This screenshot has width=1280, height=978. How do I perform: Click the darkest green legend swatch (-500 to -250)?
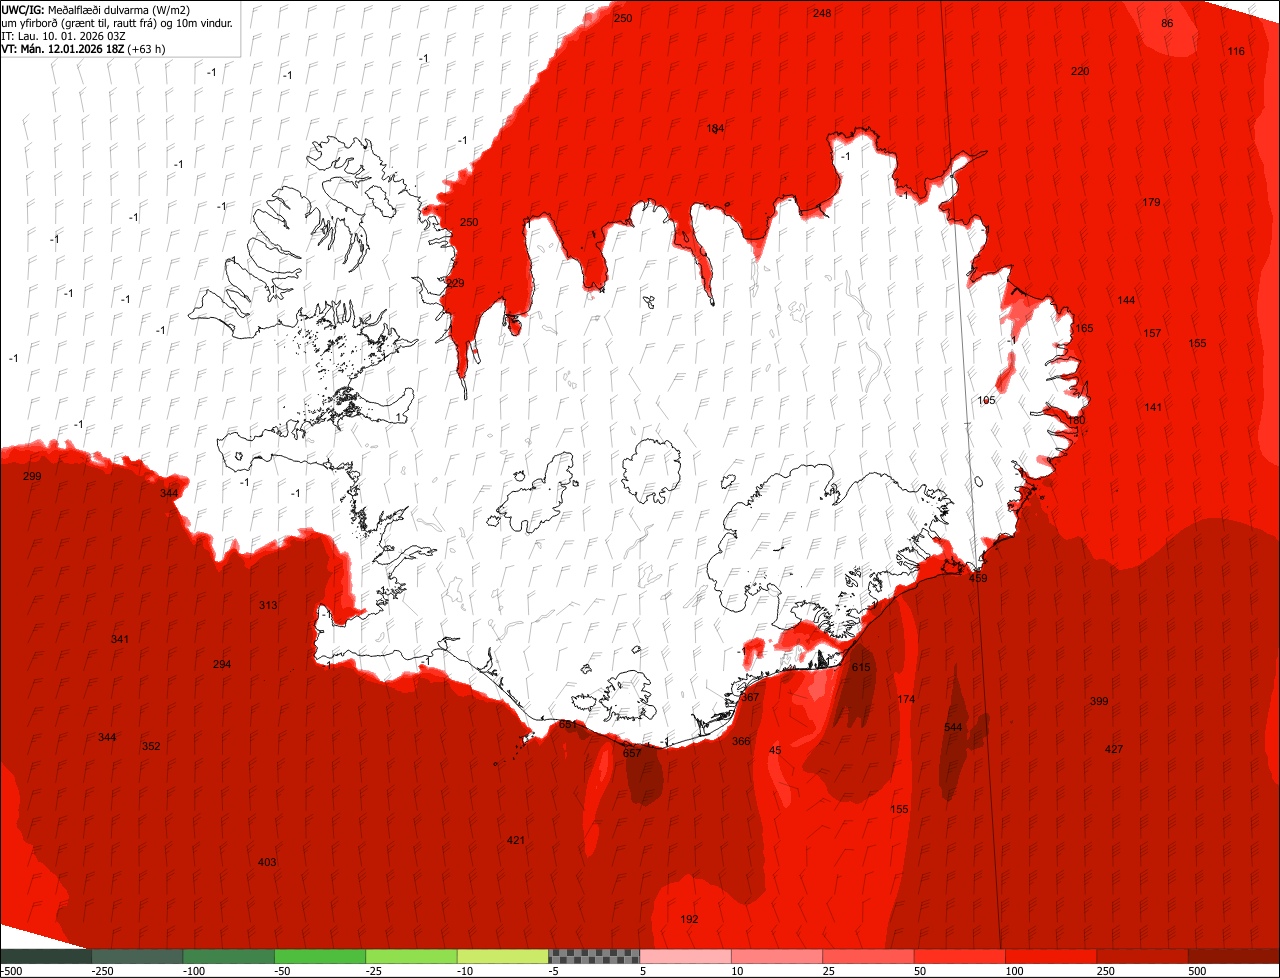45,956
